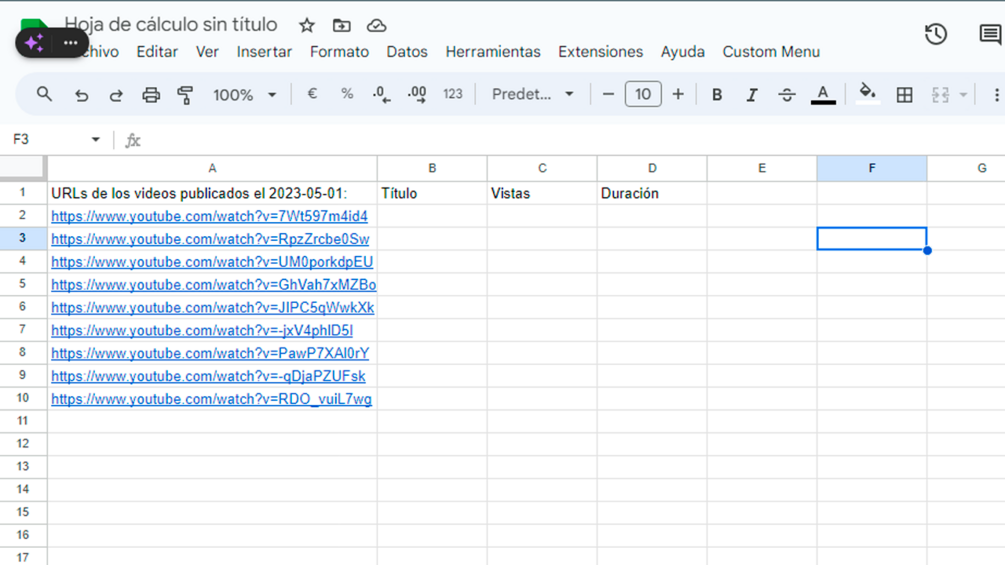Expand the merge cells dropdown arrow
The height and width of the screenshot is (565, 1005).
[963, 95]
